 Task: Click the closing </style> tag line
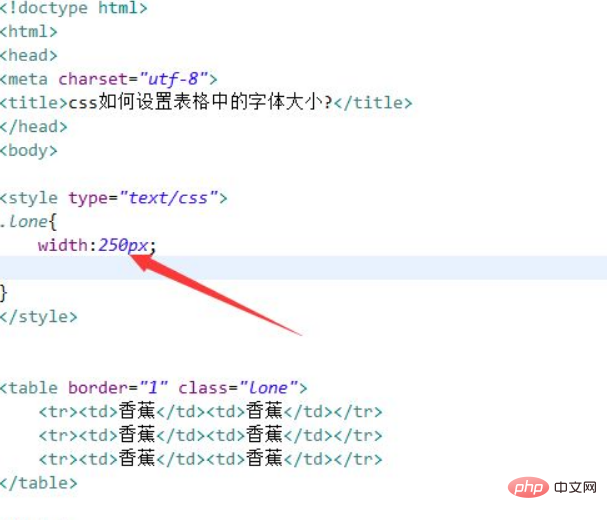39,317
